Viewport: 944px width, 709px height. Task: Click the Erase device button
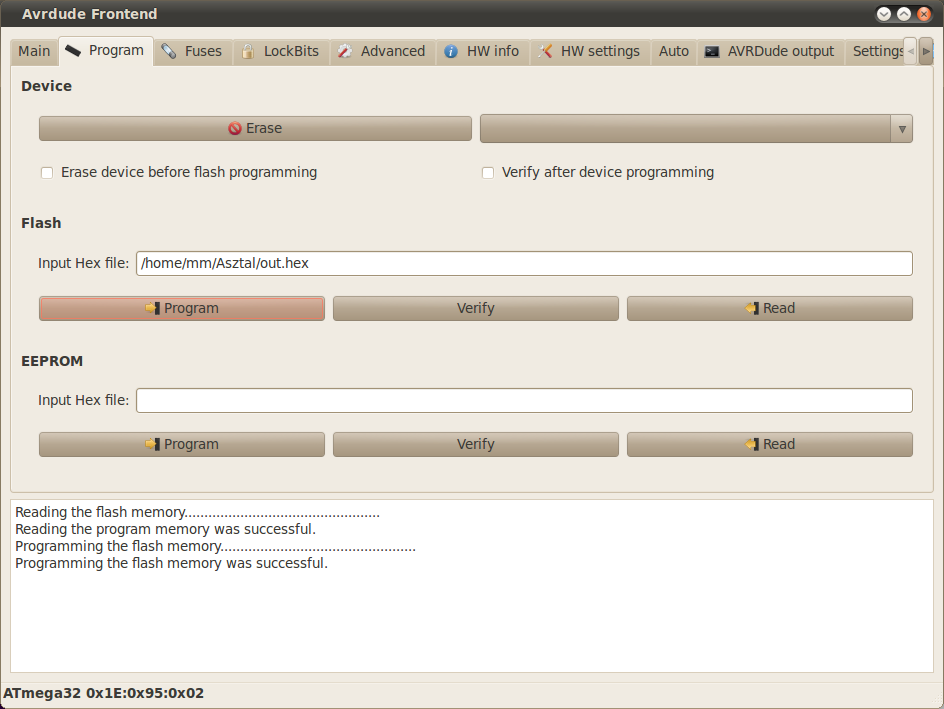coord(255,128)
